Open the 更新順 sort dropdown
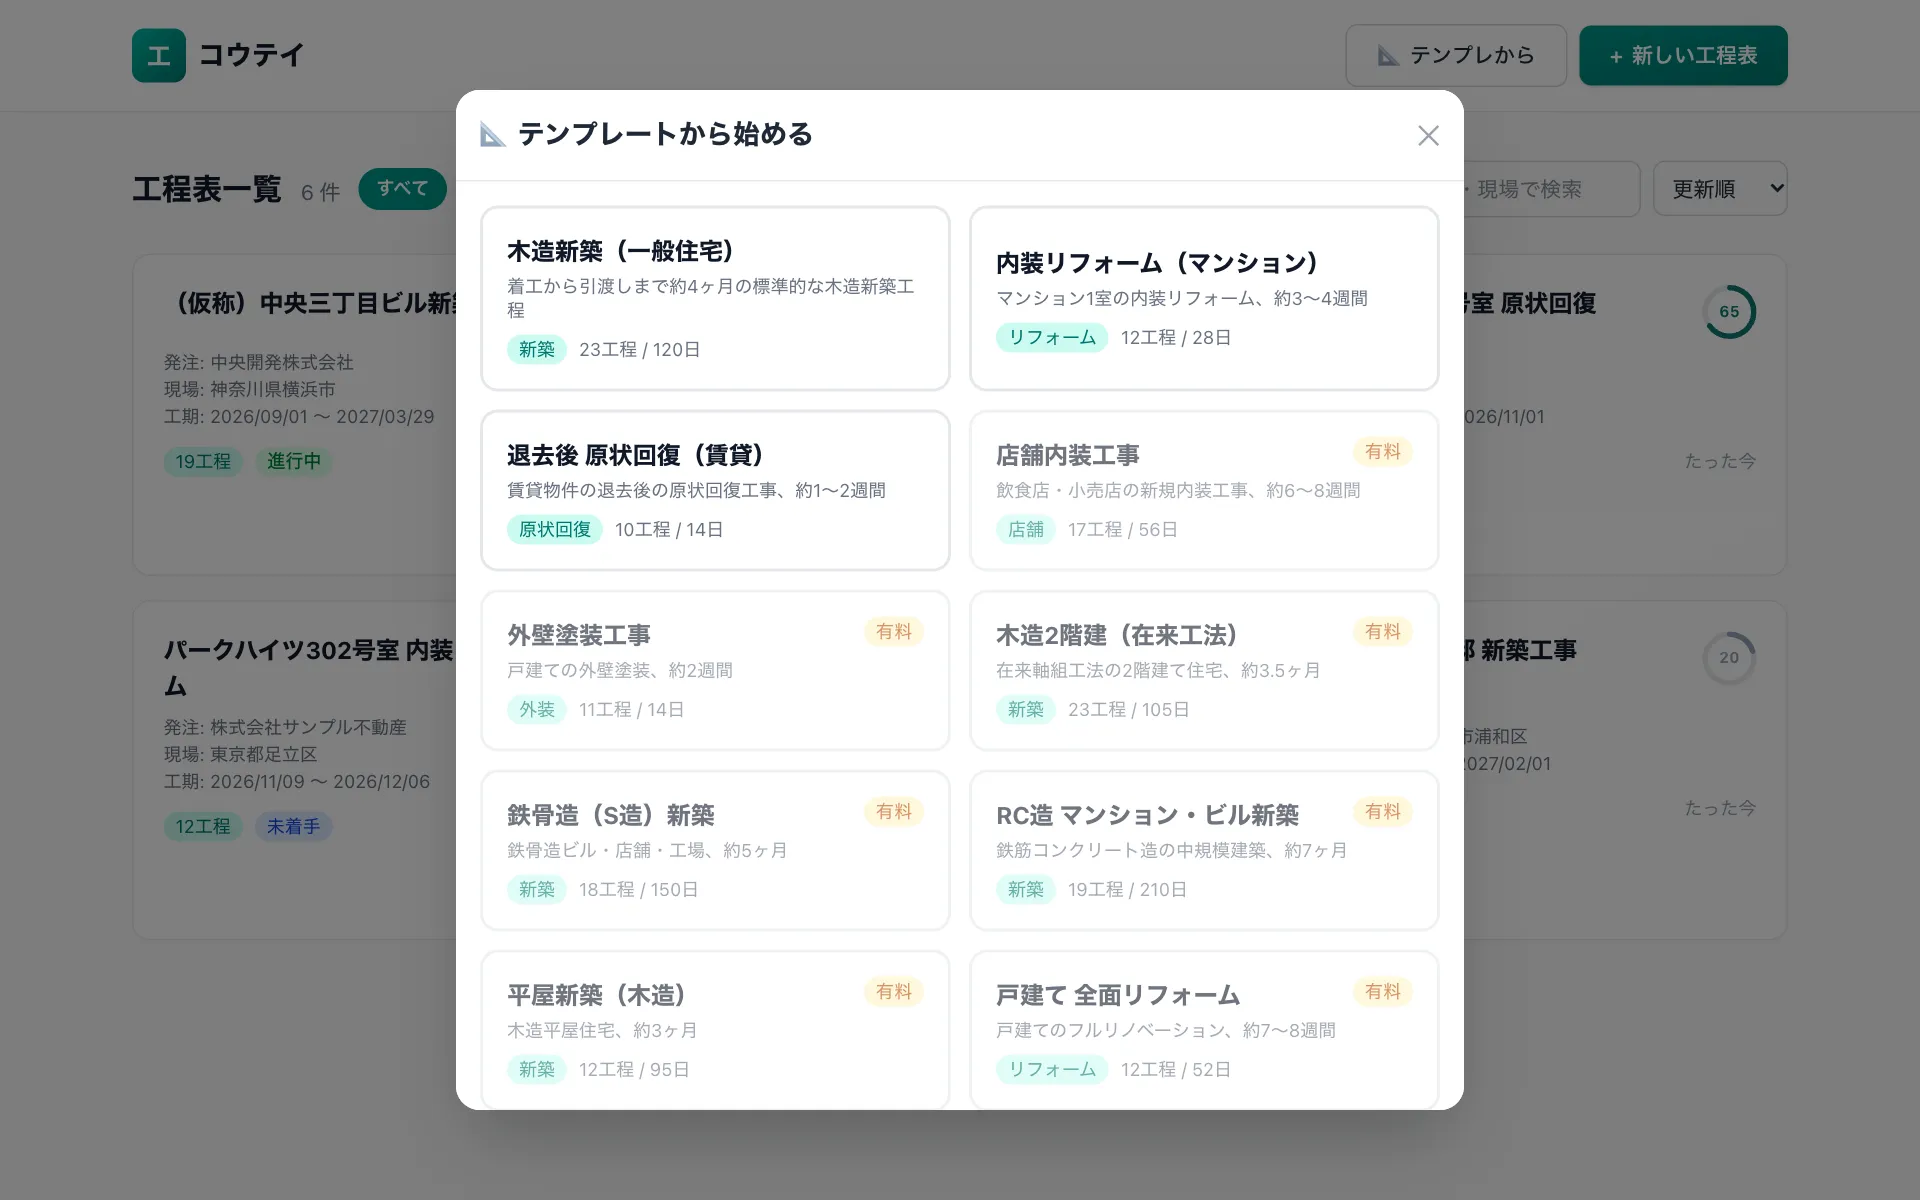The height and width of the screenshot is (1200, 1920). pos(1720,189)
